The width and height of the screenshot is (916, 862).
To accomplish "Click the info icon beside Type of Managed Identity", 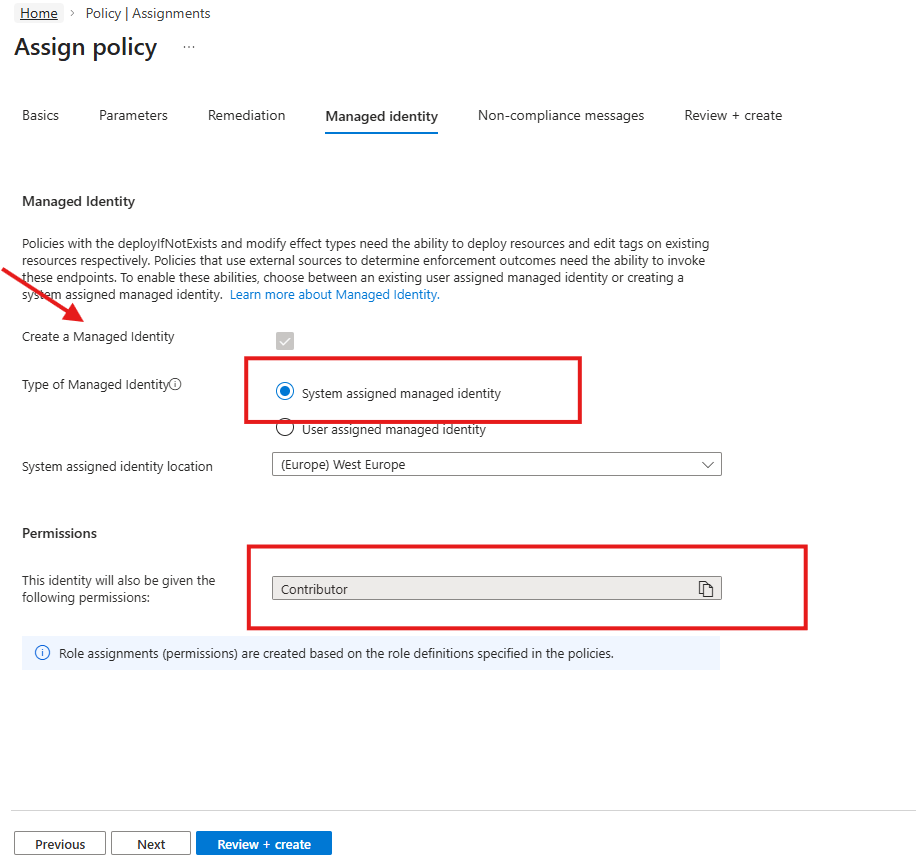I will (x=176, y=385).
